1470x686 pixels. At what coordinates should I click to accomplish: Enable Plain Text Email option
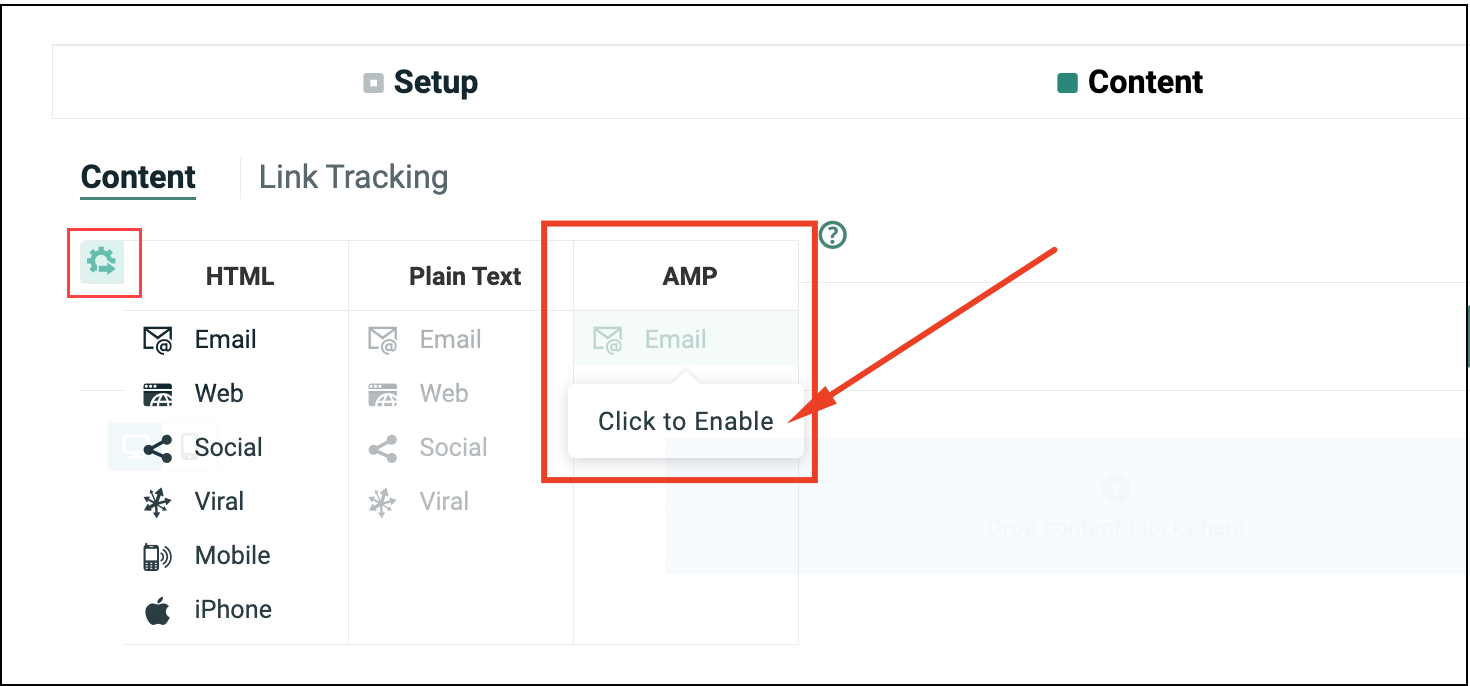point(449,340)
